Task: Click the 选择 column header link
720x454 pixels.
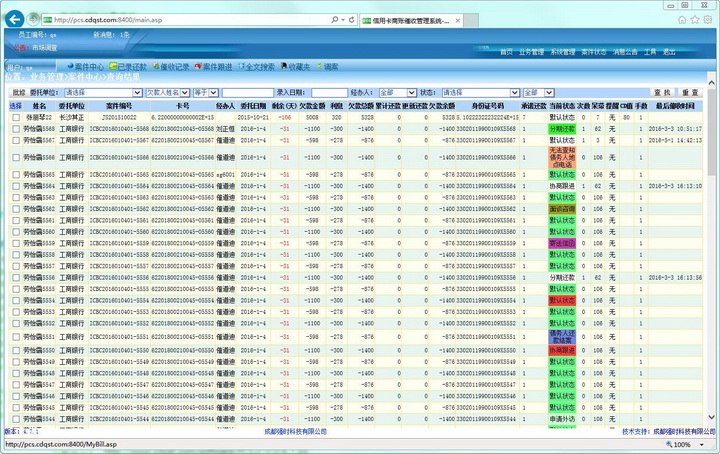Action: tap(16, 106)
